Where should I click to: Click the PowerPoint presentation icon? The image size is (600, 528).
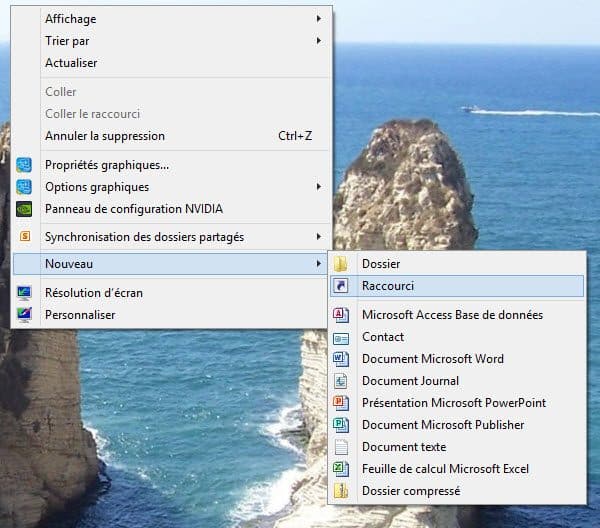point(341,403)
